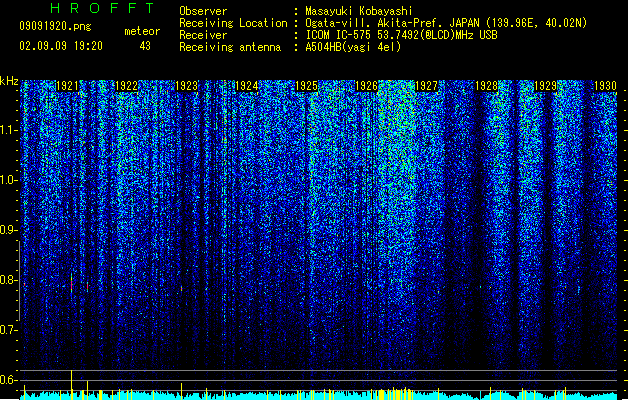Screen dimensions: 629x400
Task: Click the date stamp 02.09.09 19:20
Action: 61,46
